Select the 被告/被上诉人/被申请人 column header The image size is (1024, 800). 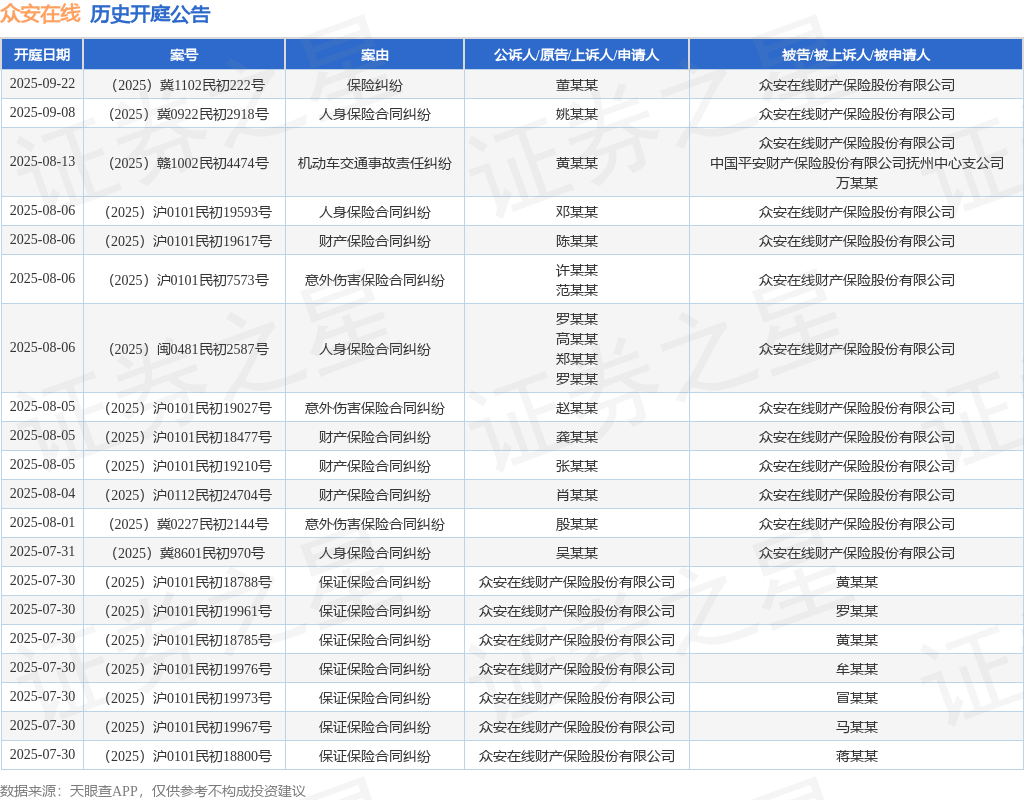(856, 55)
